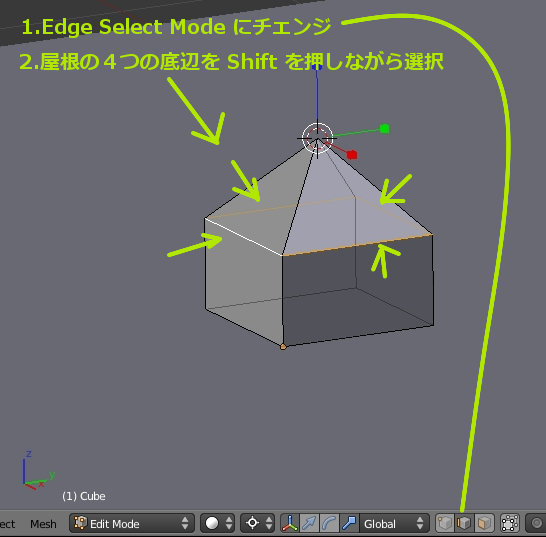Select the orange highlighted front roof edge
546x537 pixels.
[358, 245]
